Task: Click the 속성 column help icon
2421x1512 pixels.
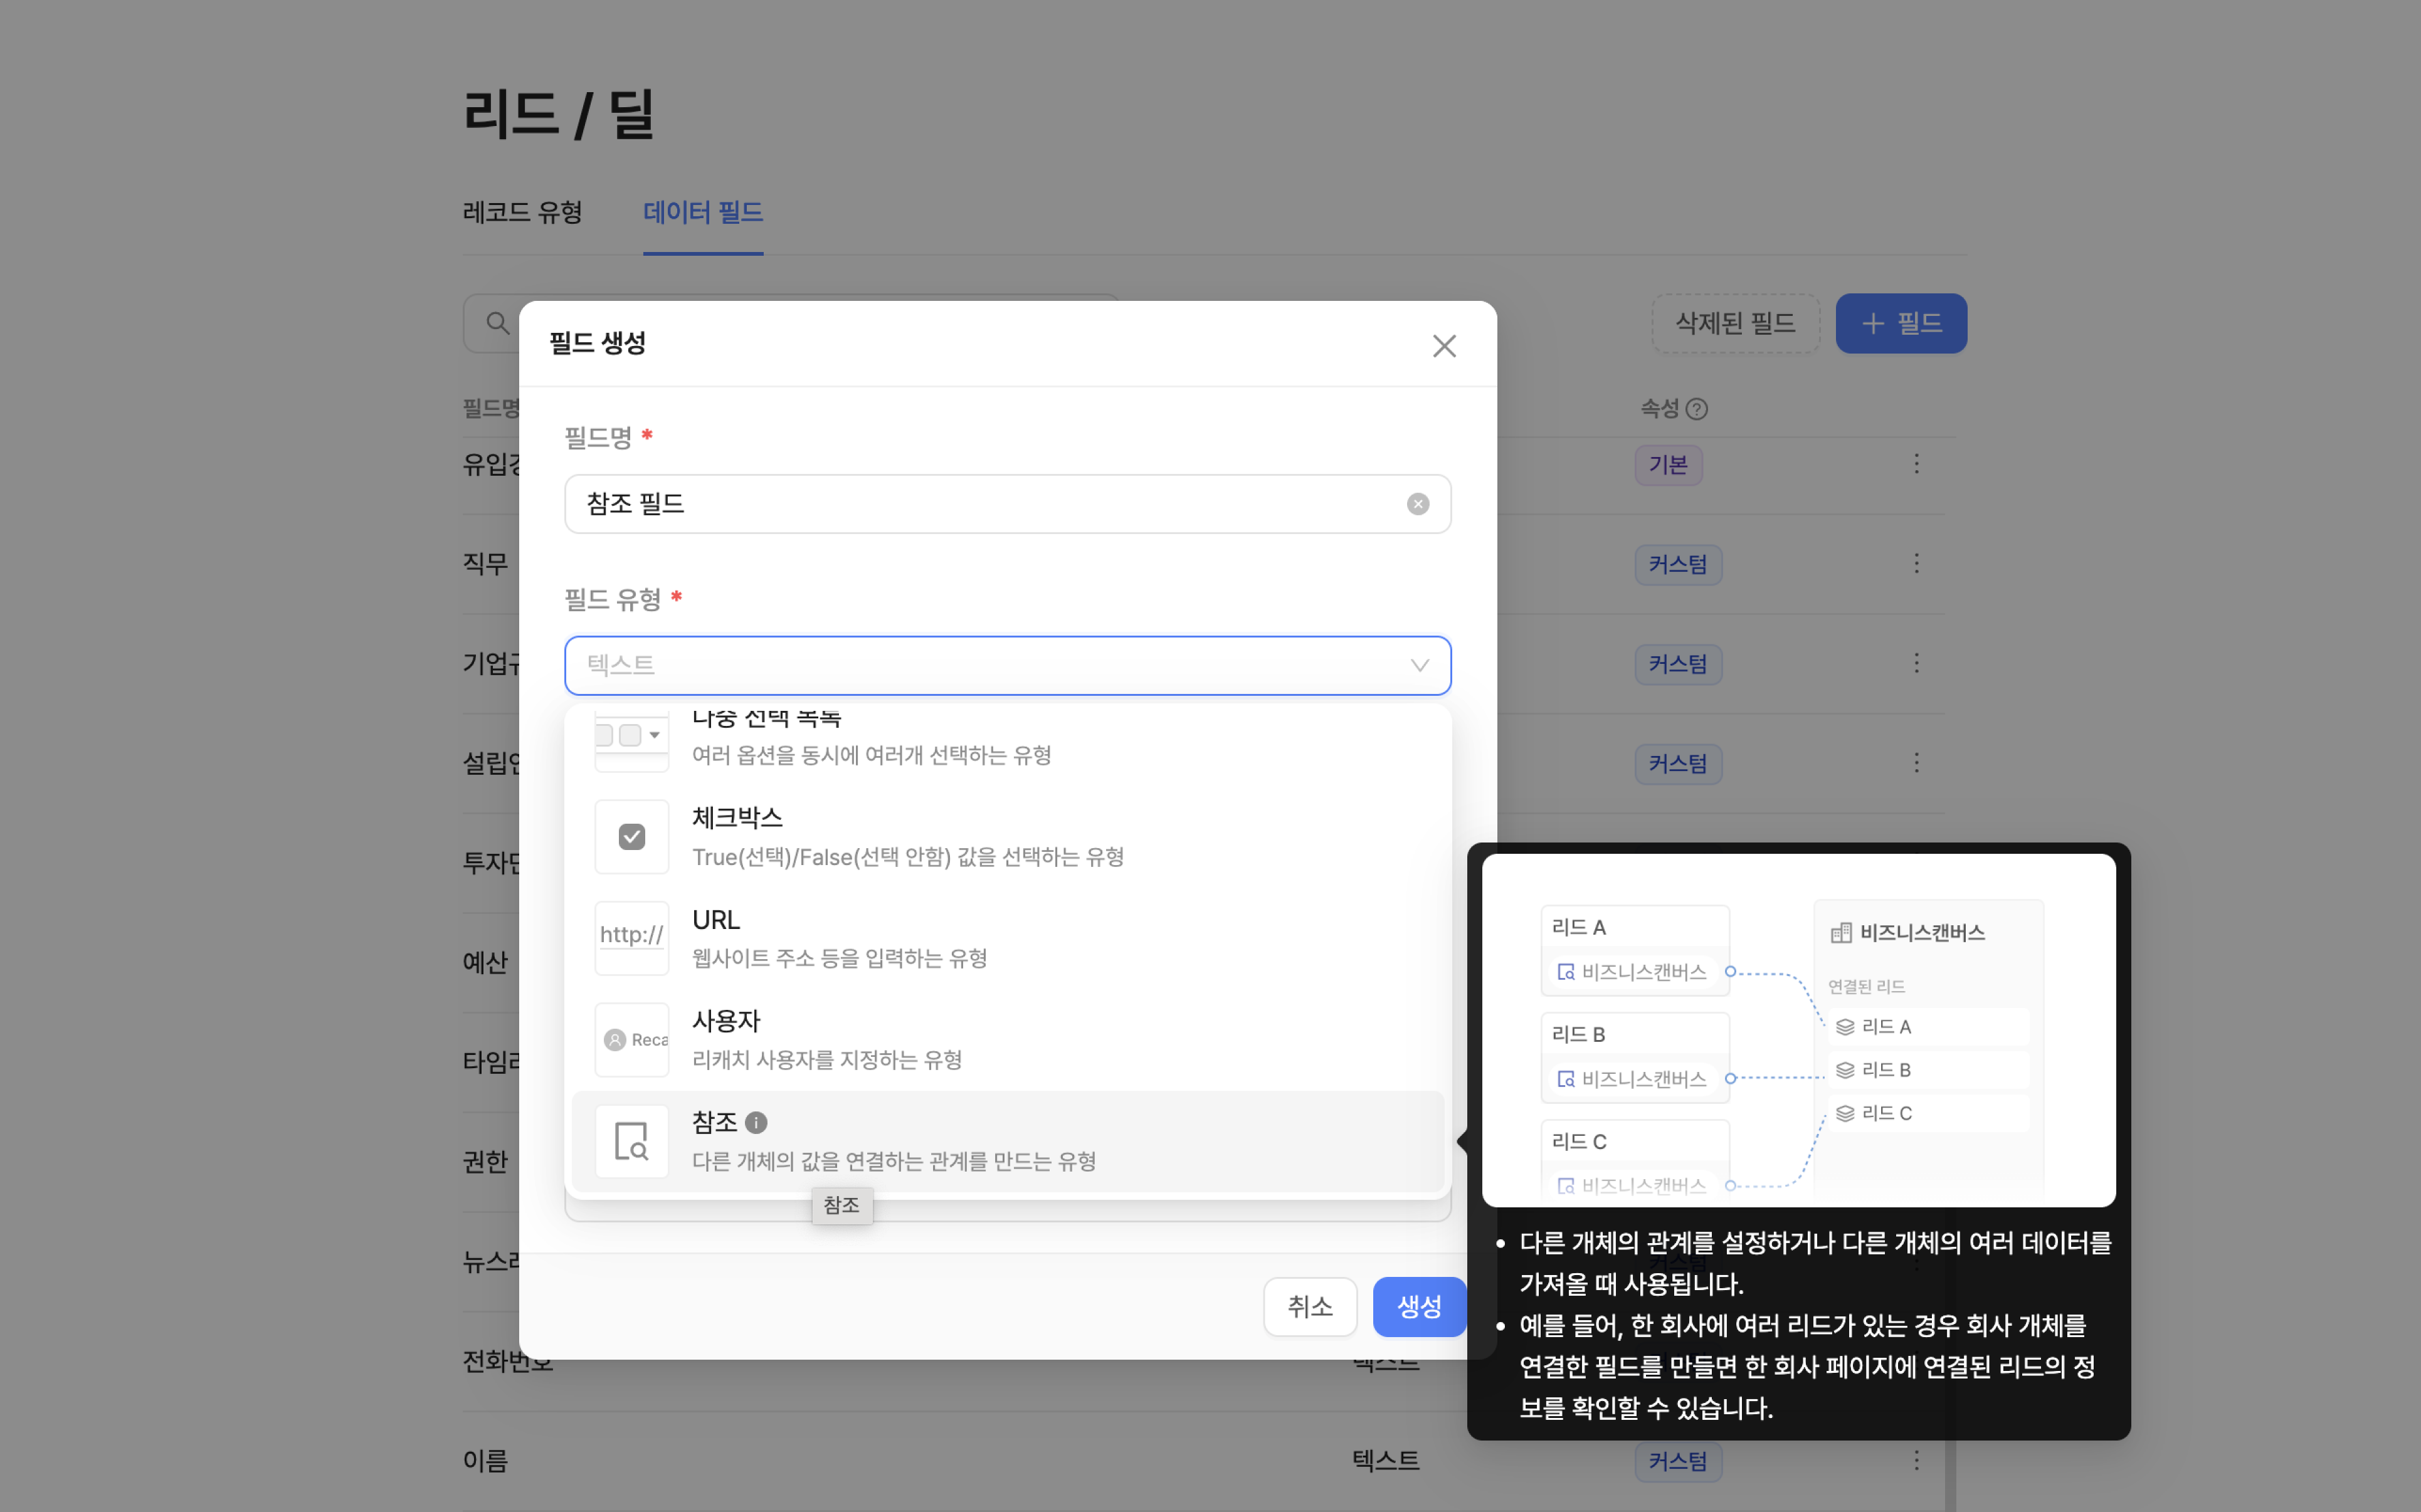Action: tap(1696, 409)
